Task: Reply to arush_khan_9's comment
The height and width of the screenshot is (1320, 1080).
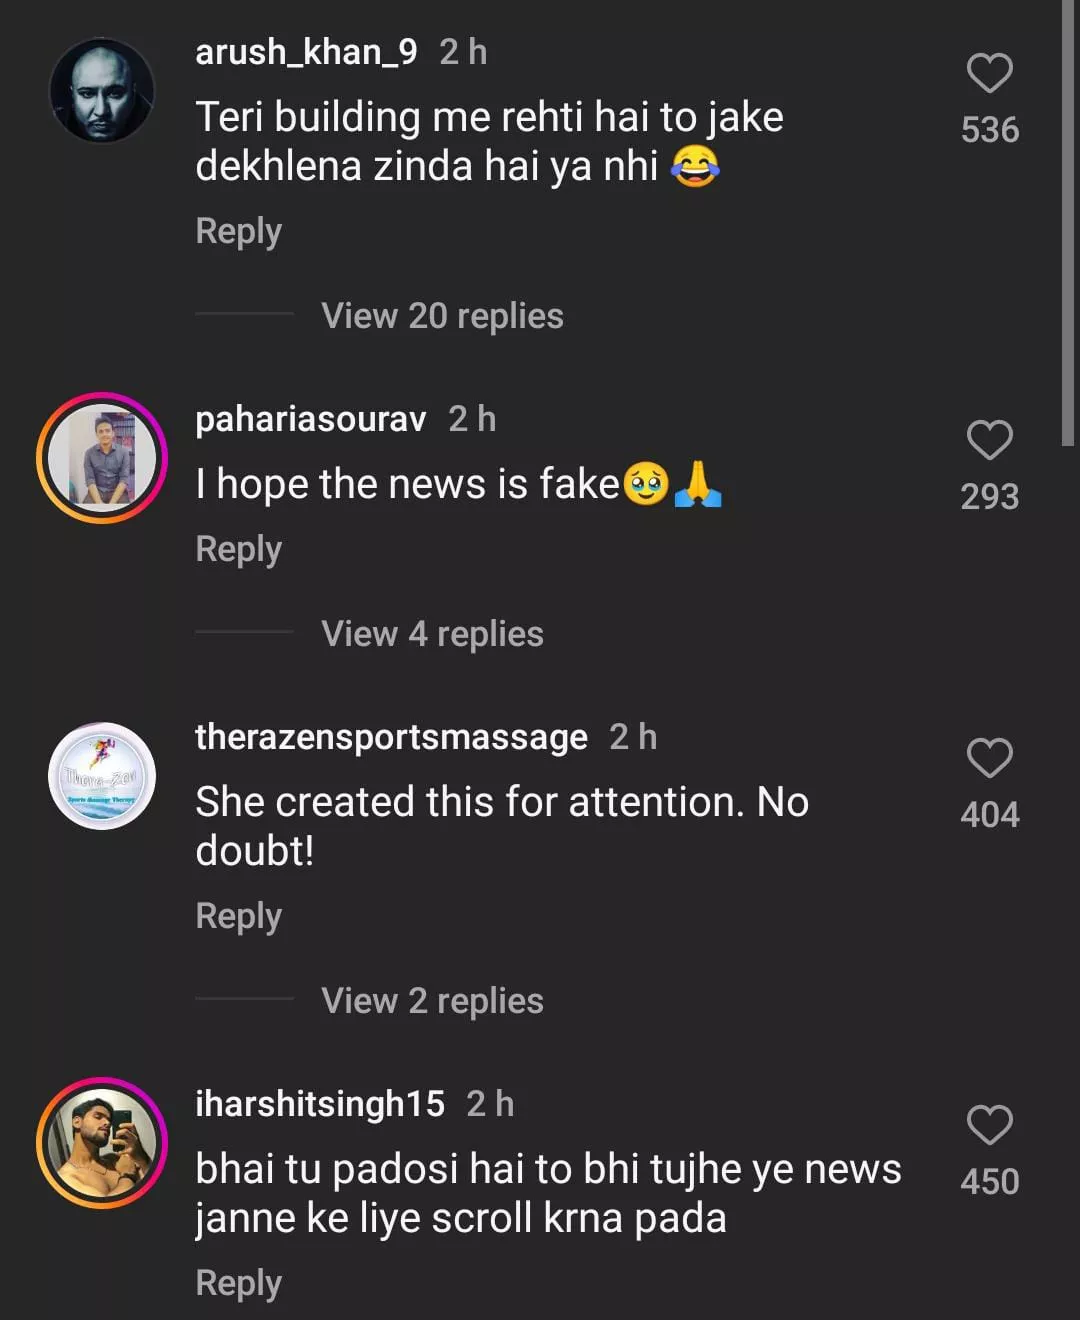Action: [238, 231]
